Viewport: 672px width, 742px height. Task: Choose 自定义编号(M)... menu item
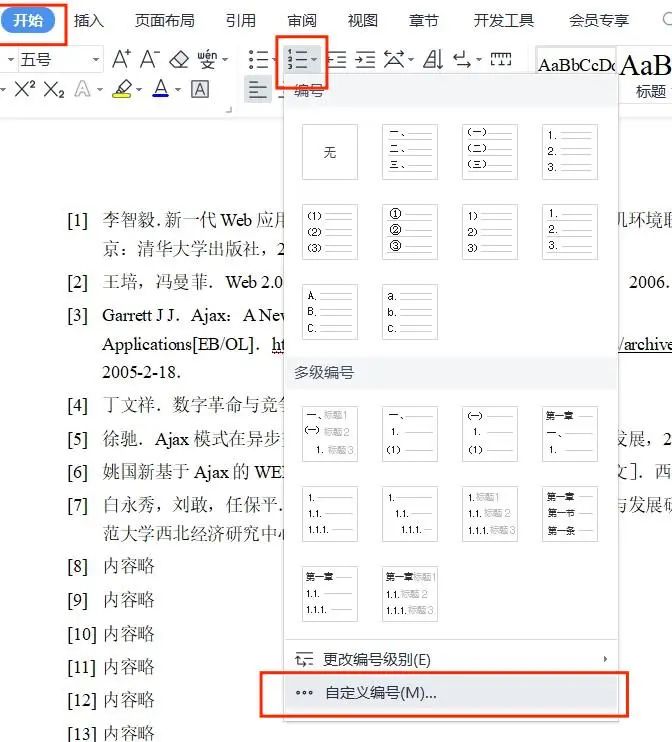tap(451, 693)
